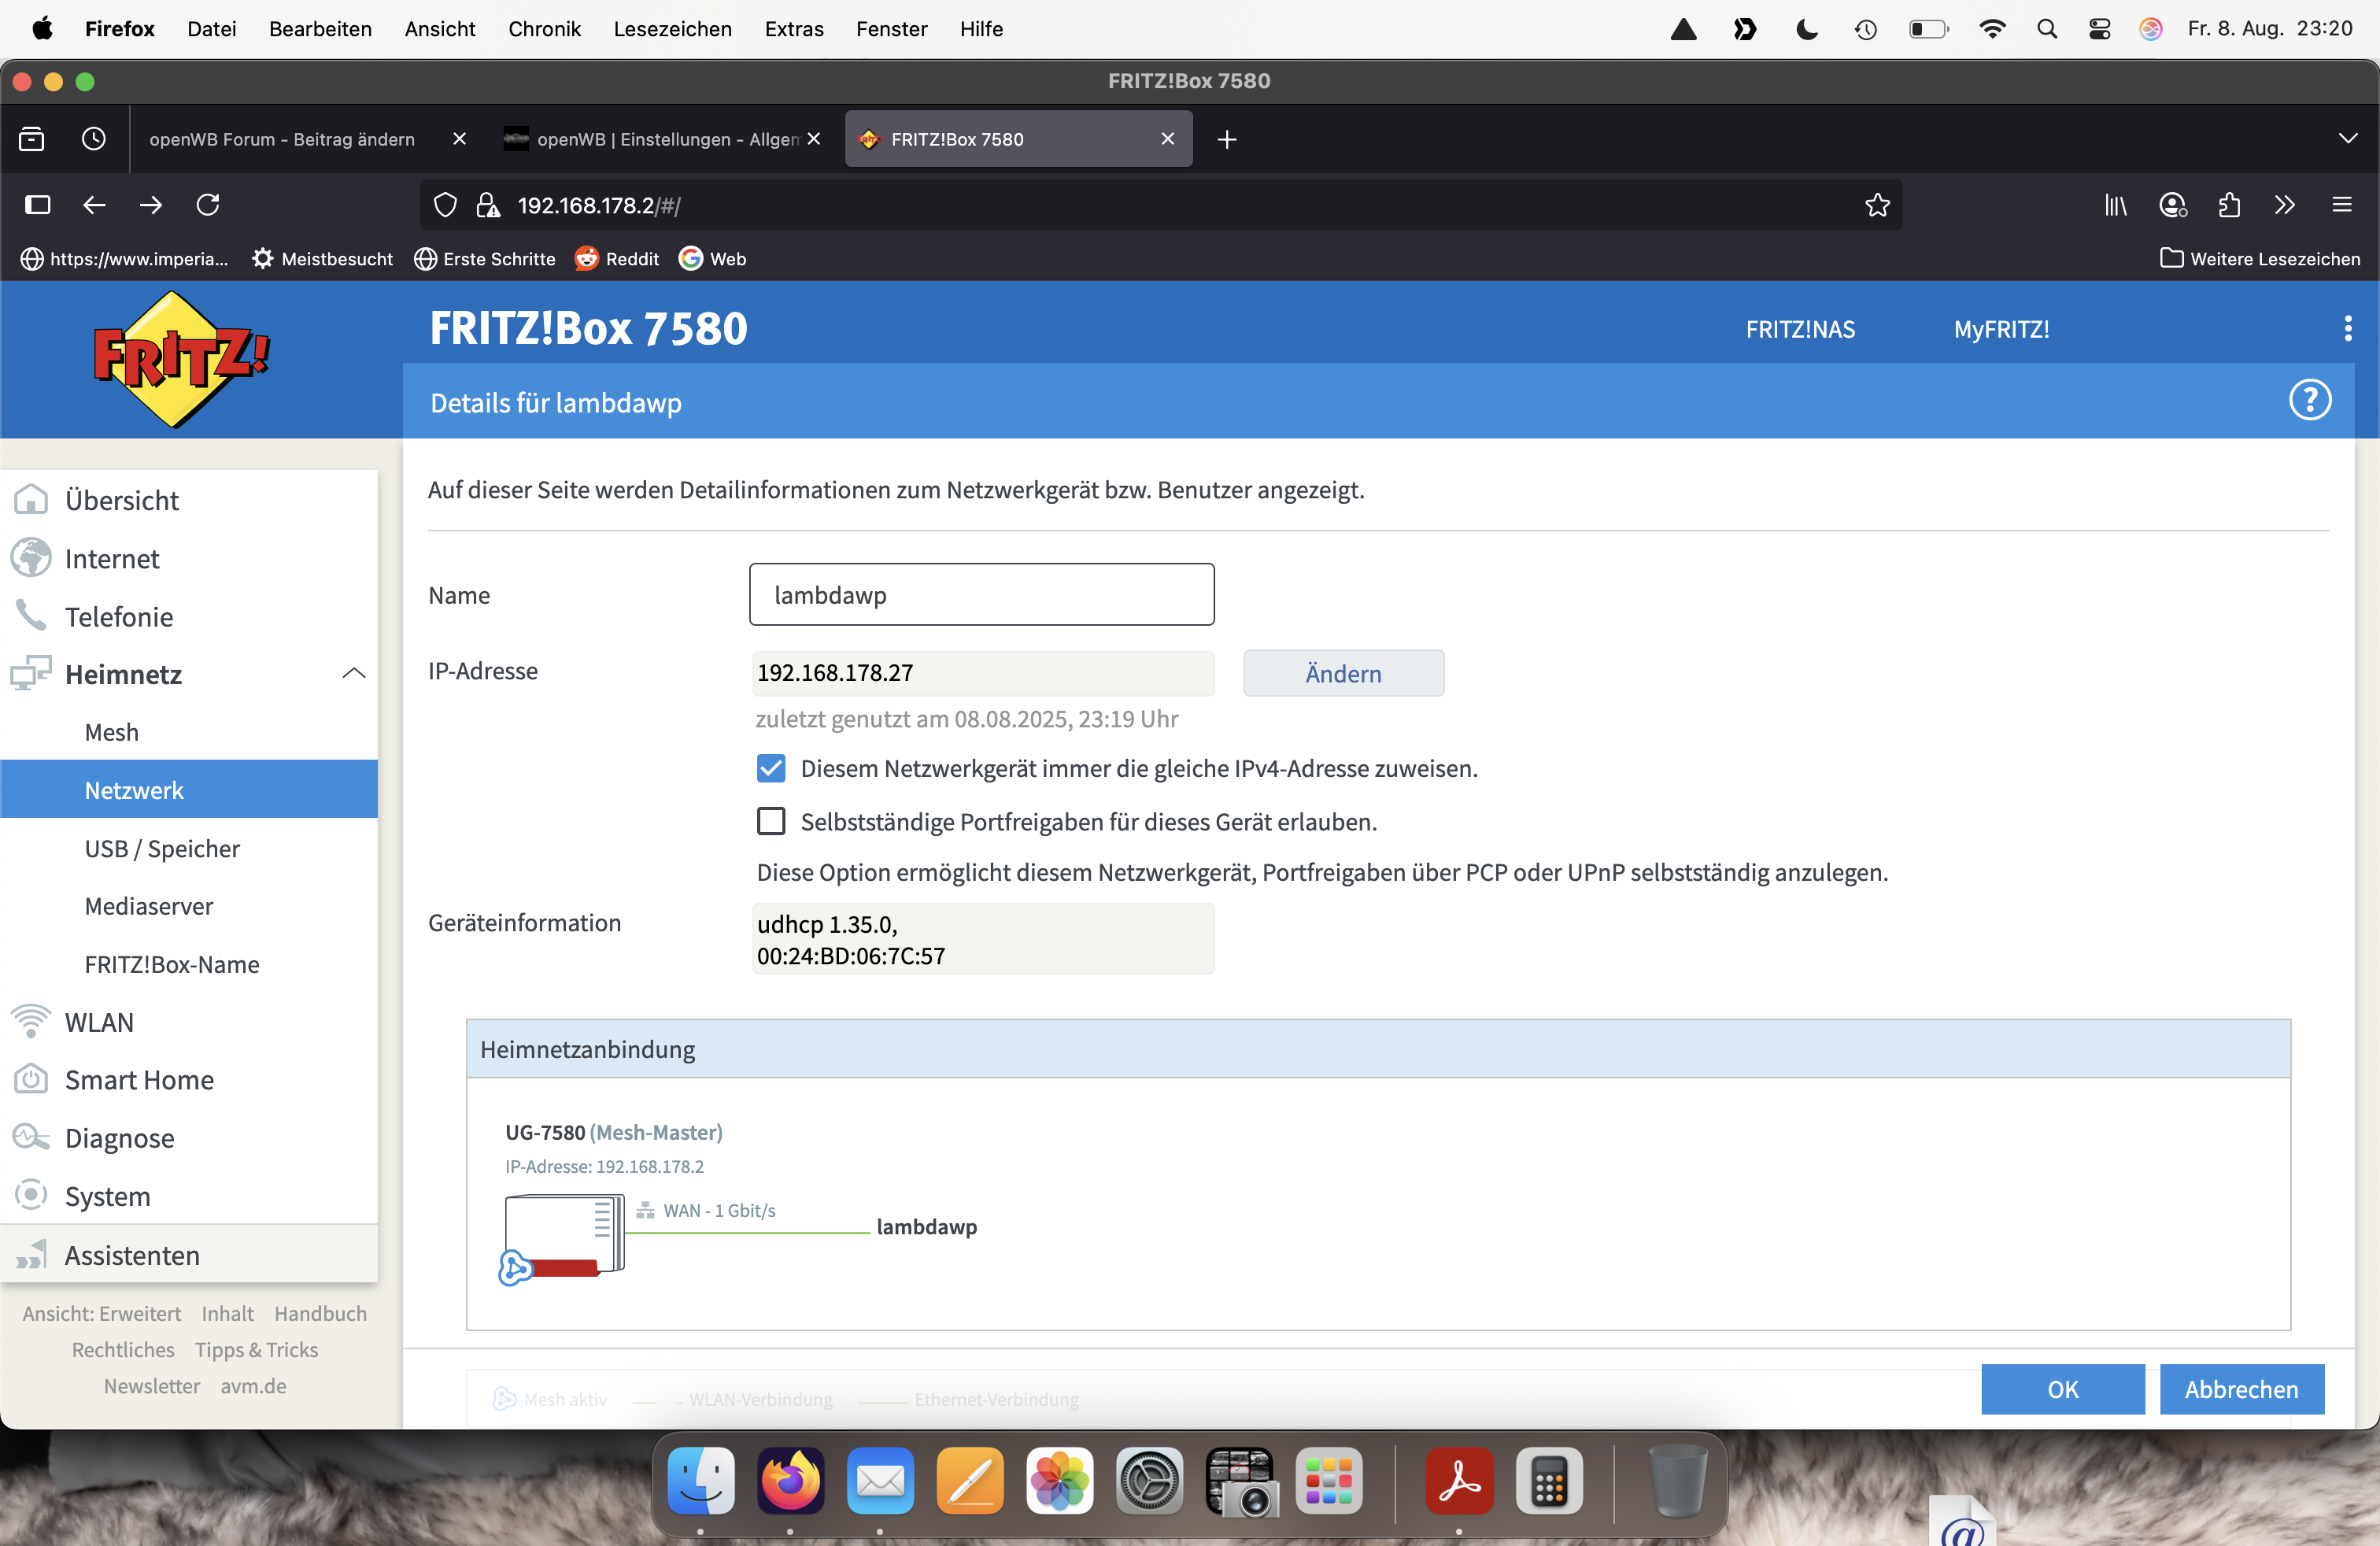Open the list all tabs dropdown
The image size is (2380, 1546).
click(x=2347, y=139)
